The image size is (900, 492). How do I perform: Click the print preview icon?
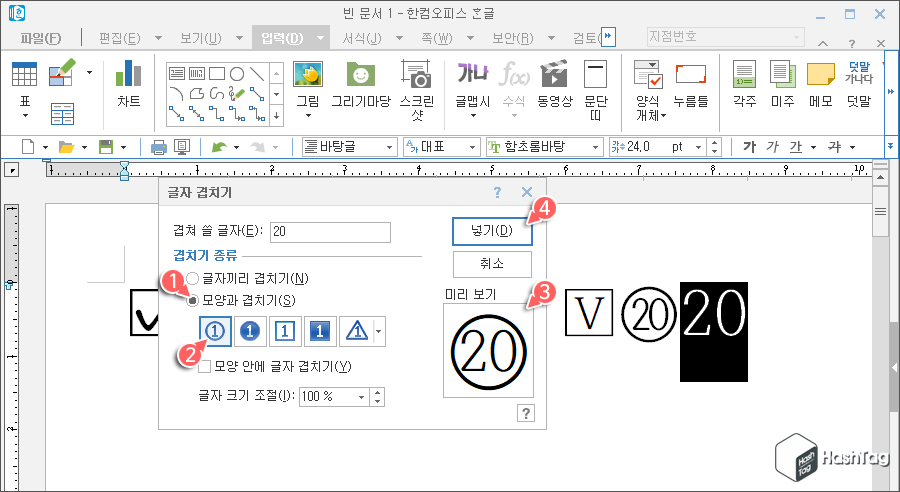tap(182, 147)
